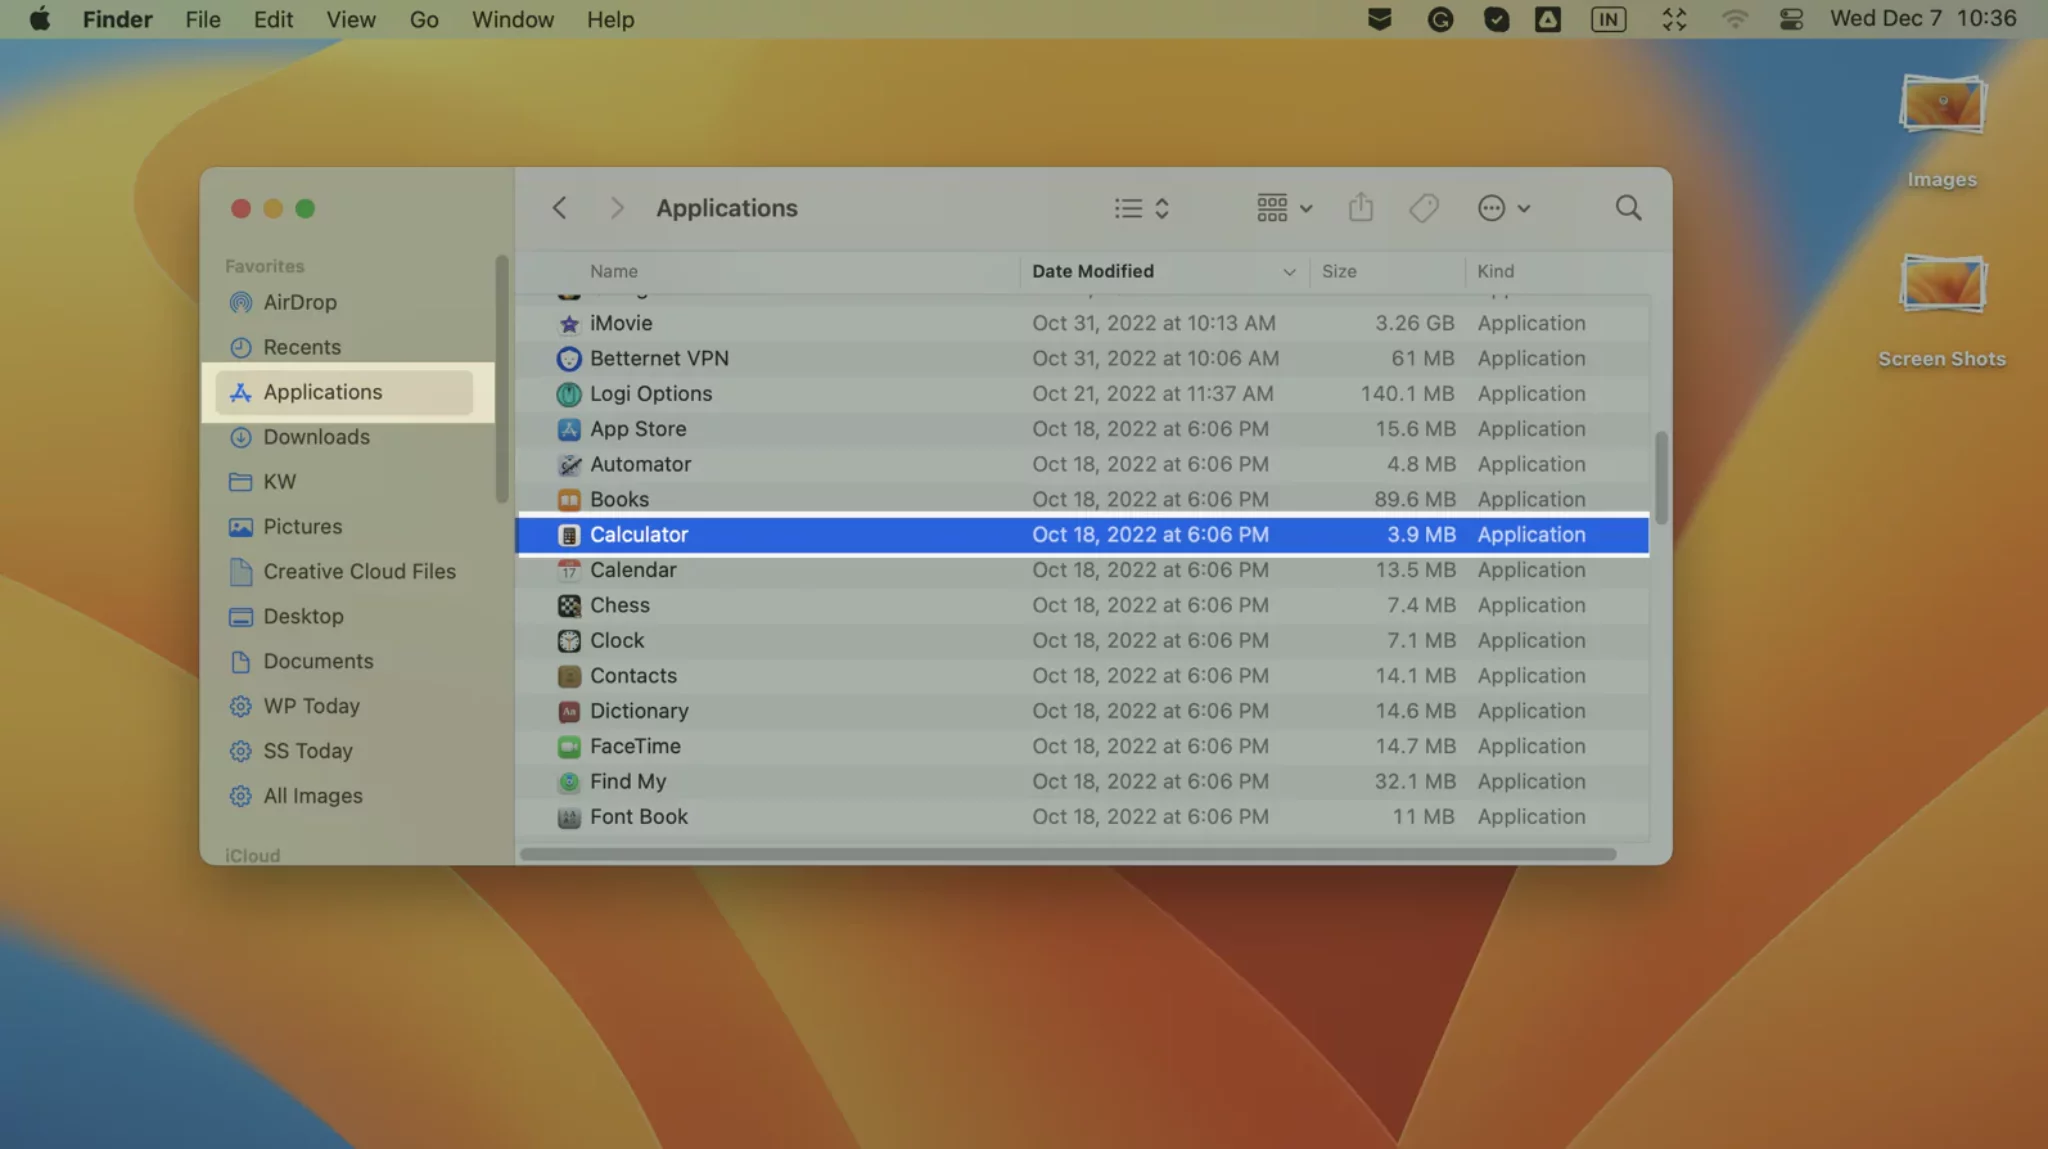Open the group-by options dropdown
The width and height of the screenshot is (2048, 1149).
pyautogui.click(x=1284, y=208)
